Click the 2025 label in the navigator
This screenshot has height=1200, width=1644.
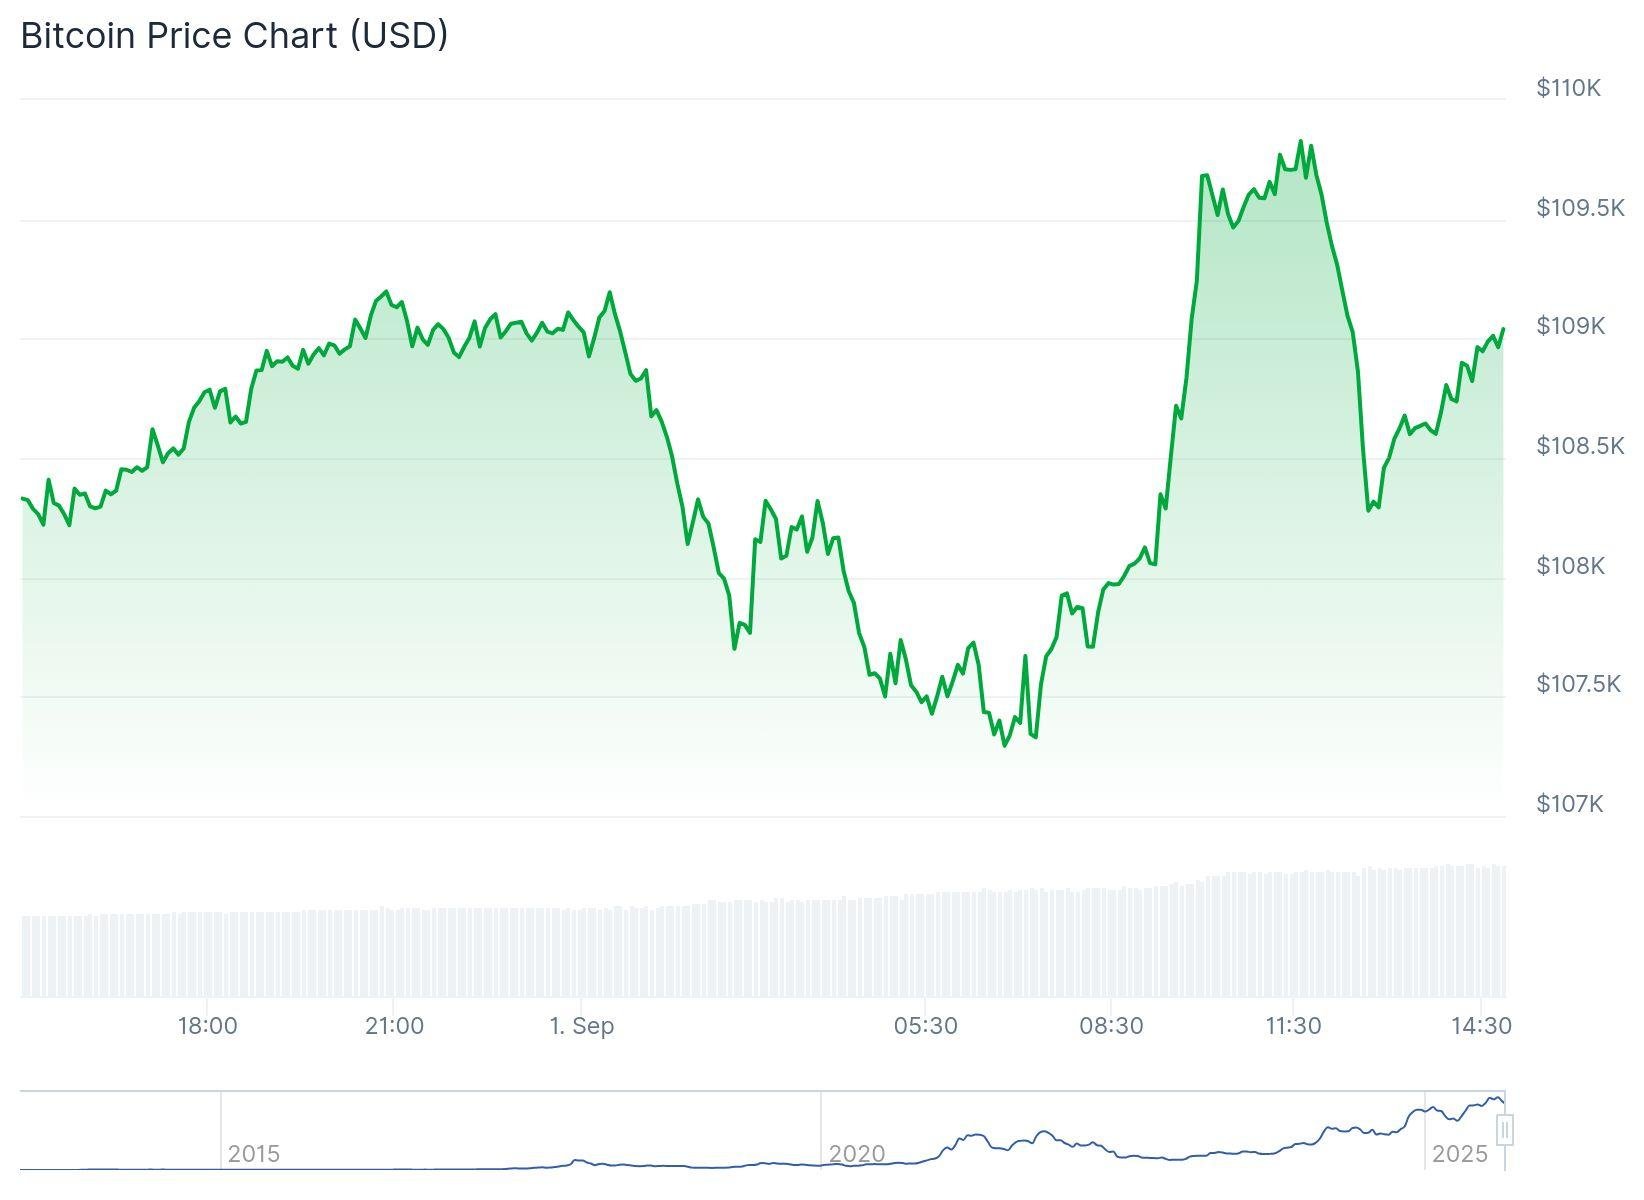[x=1460, y=1154]
